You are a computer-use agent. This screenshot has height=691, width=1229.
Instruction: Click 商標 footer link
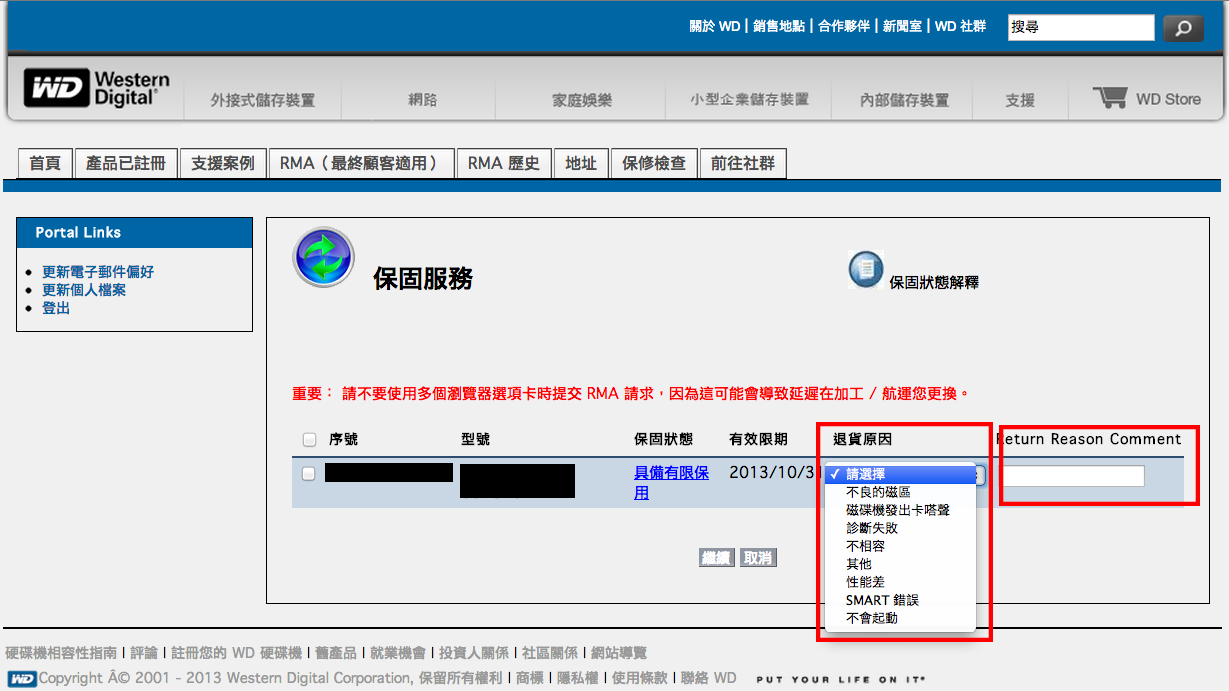530,678
